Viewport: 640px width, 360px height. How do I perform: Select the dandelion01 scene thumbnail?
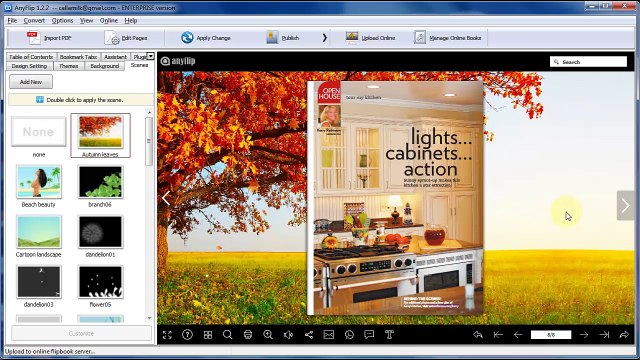(x=100, y=232)
